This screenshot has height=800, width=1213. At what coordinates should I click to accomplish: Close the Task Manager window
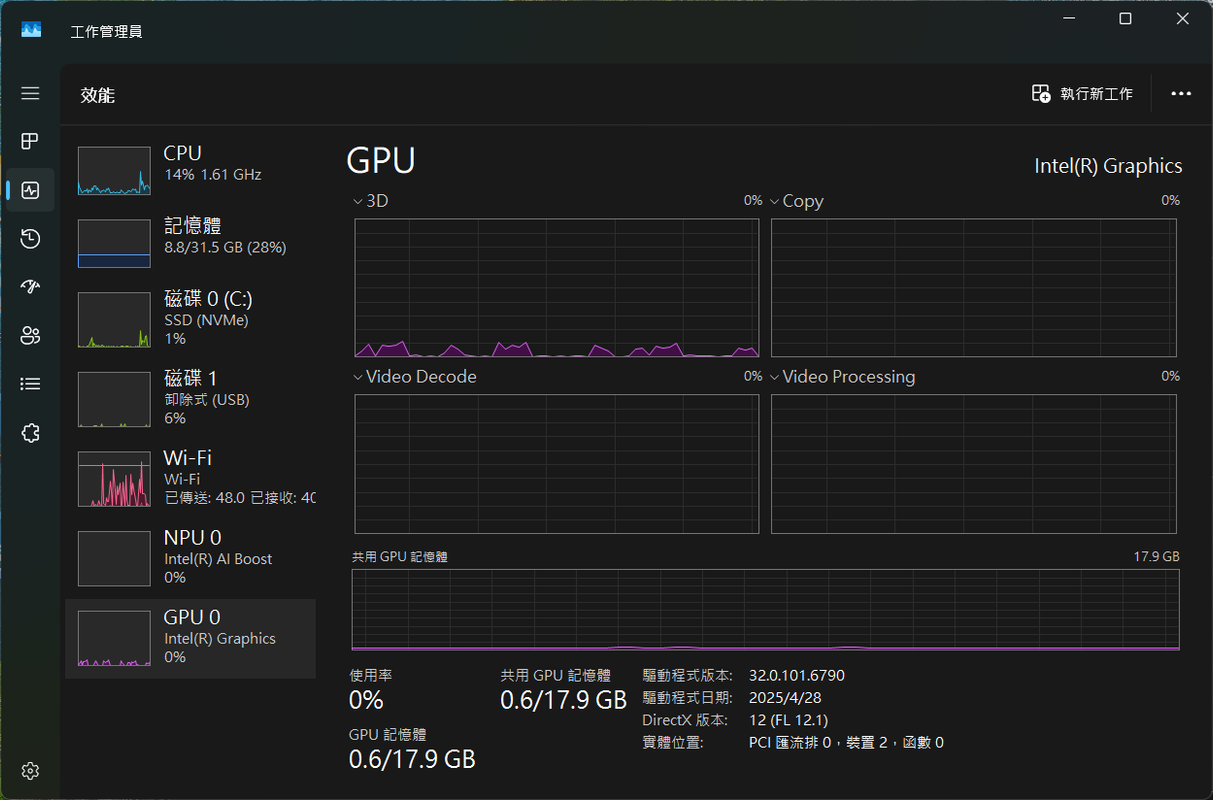pos(1183,18)
